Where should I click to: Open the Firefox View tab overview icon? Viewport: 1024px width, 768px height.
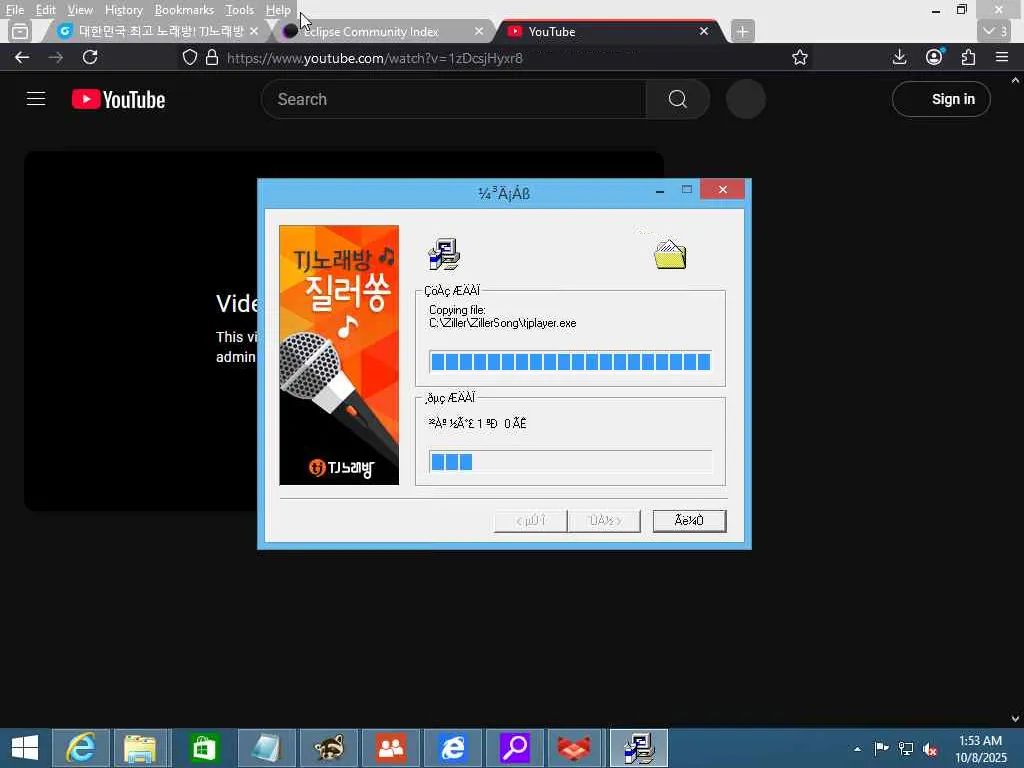[20, 31]
